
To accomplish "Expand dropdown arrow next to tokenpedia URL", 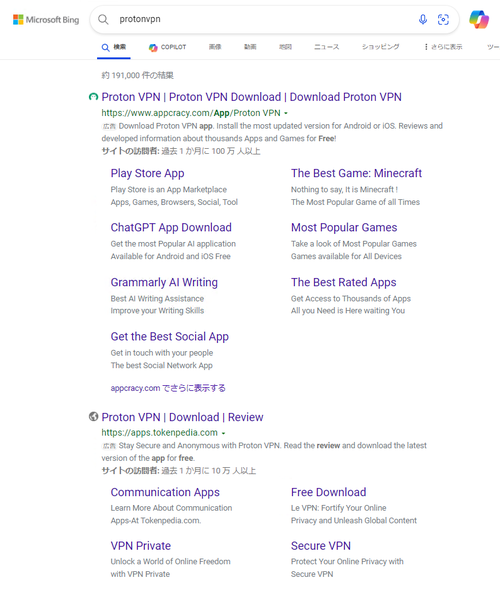I will [223, 433].
